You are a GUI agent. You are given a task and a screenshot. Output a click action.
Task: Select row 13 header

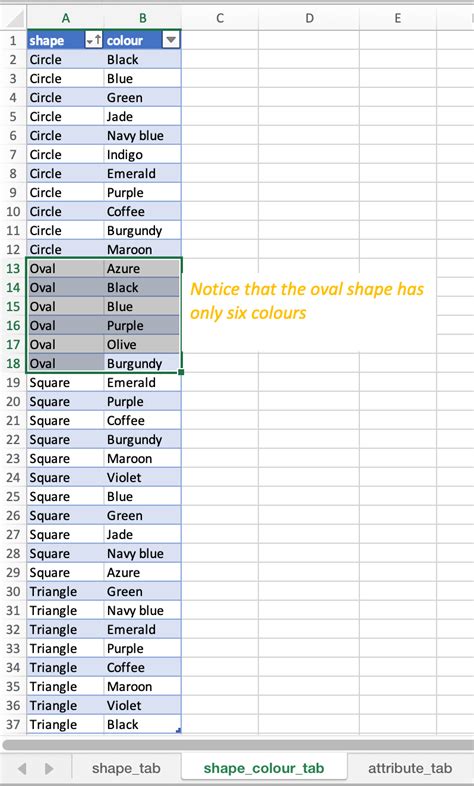13,269
